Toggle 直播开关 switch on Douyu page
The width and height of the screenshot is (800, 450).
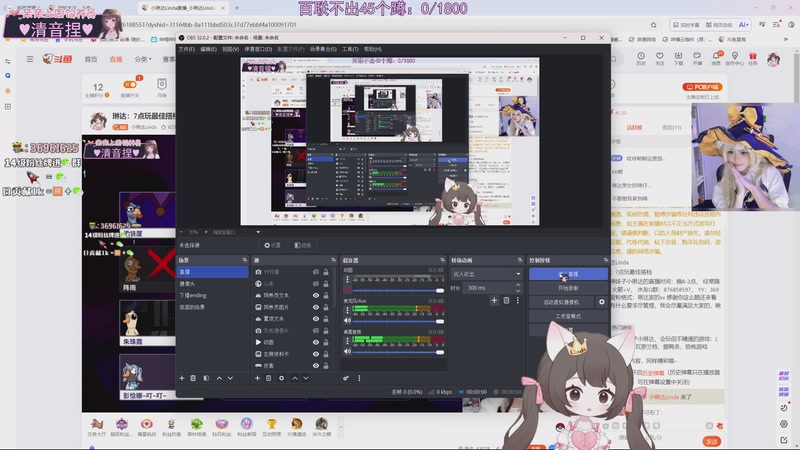(130, 84)
